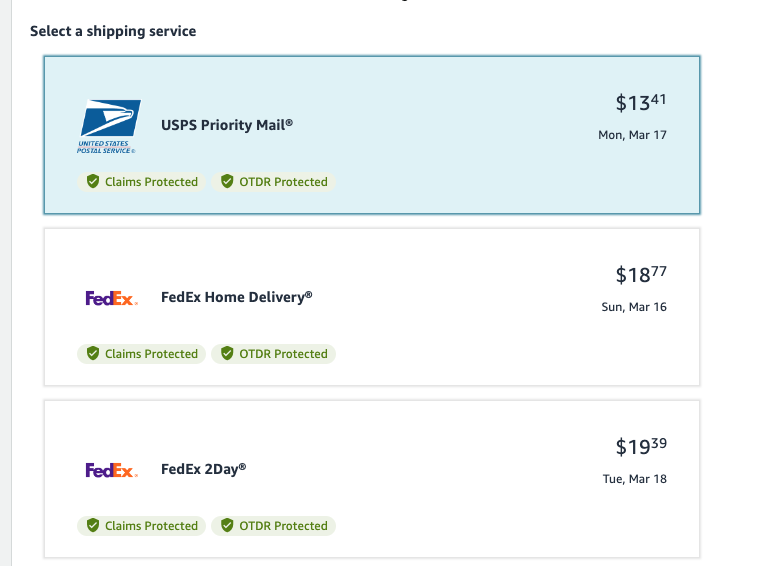Click the USPS OTDR Protected shield icon

click(x=227, y=181)
